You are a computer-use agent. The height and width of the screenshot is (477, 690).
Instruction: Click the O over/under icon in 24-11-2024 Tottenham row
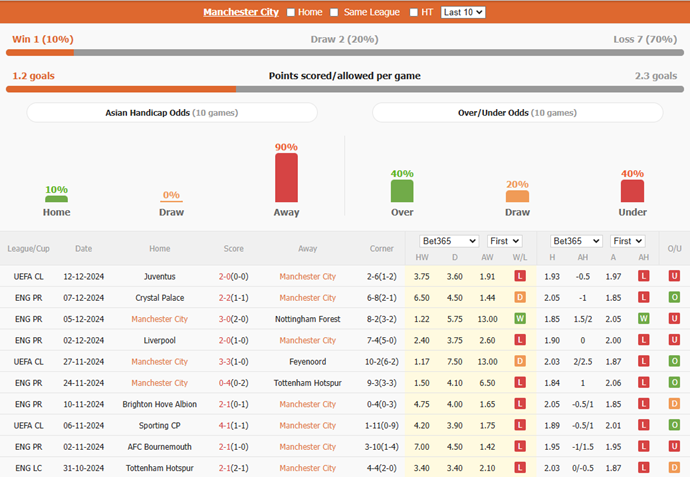(674, 382)
